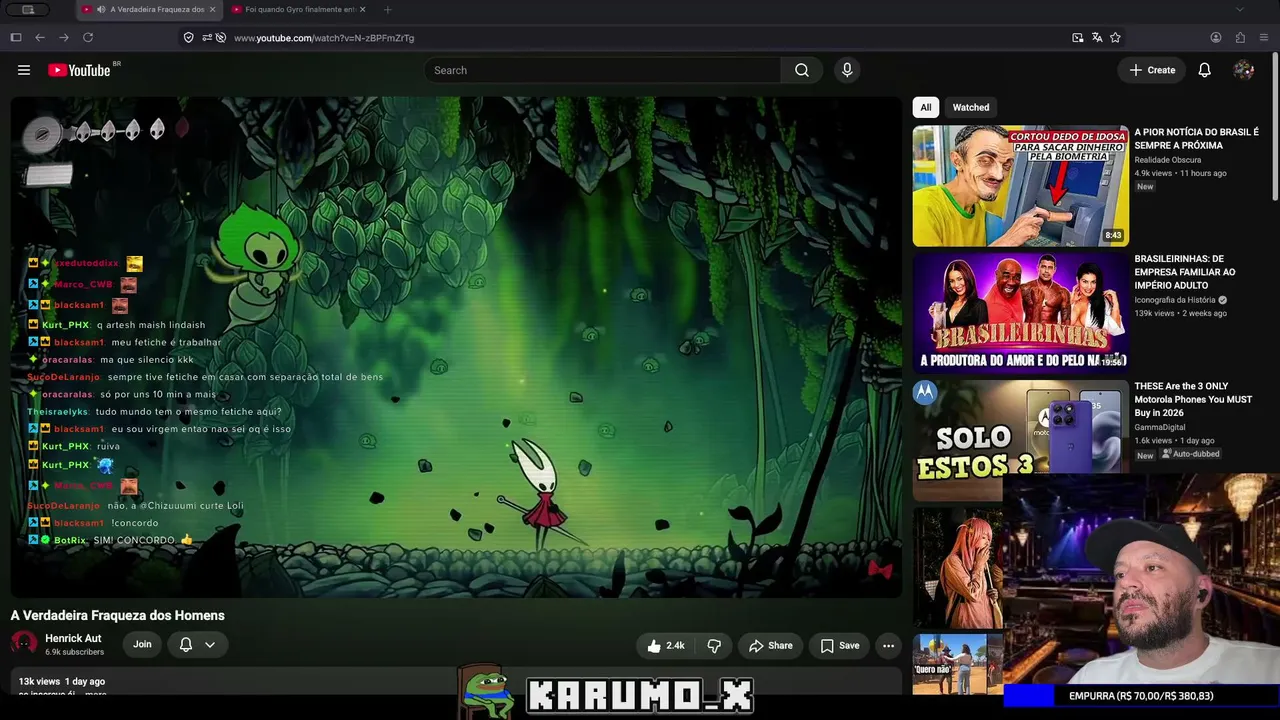Click the video title 'A Verdadeira Fraqueza dos Homens'
This screenshot has width=1280, height=720.
click(x=118, y=616)
